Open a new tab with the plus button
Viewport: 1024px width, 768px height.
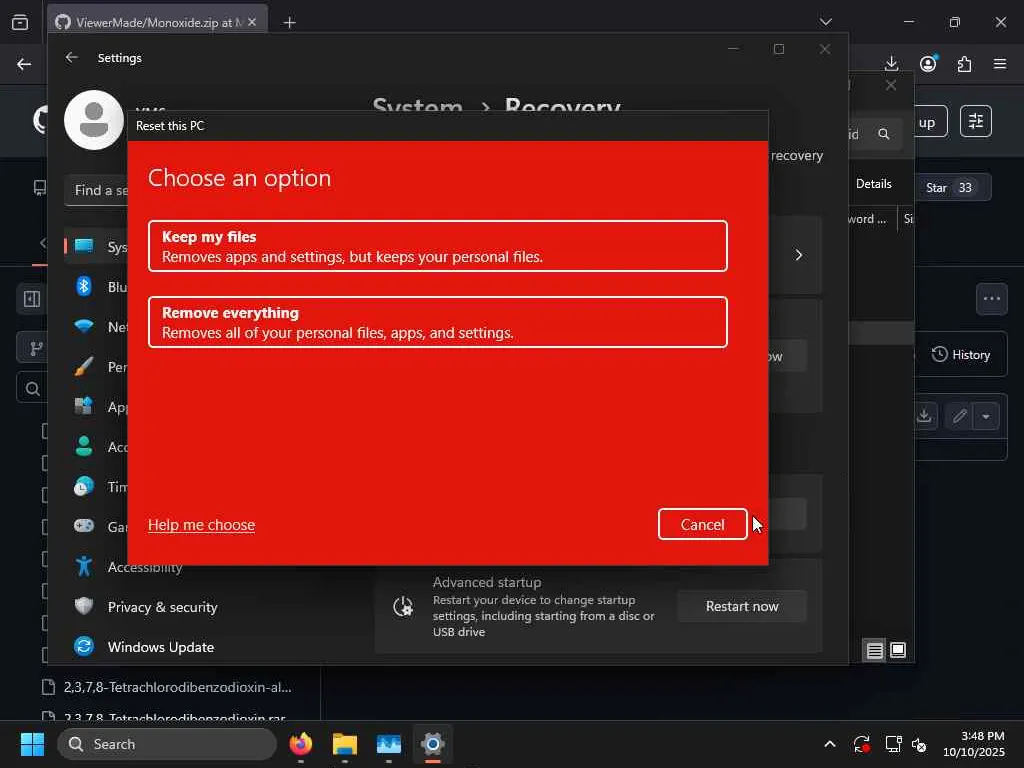[x=289, y=23]
